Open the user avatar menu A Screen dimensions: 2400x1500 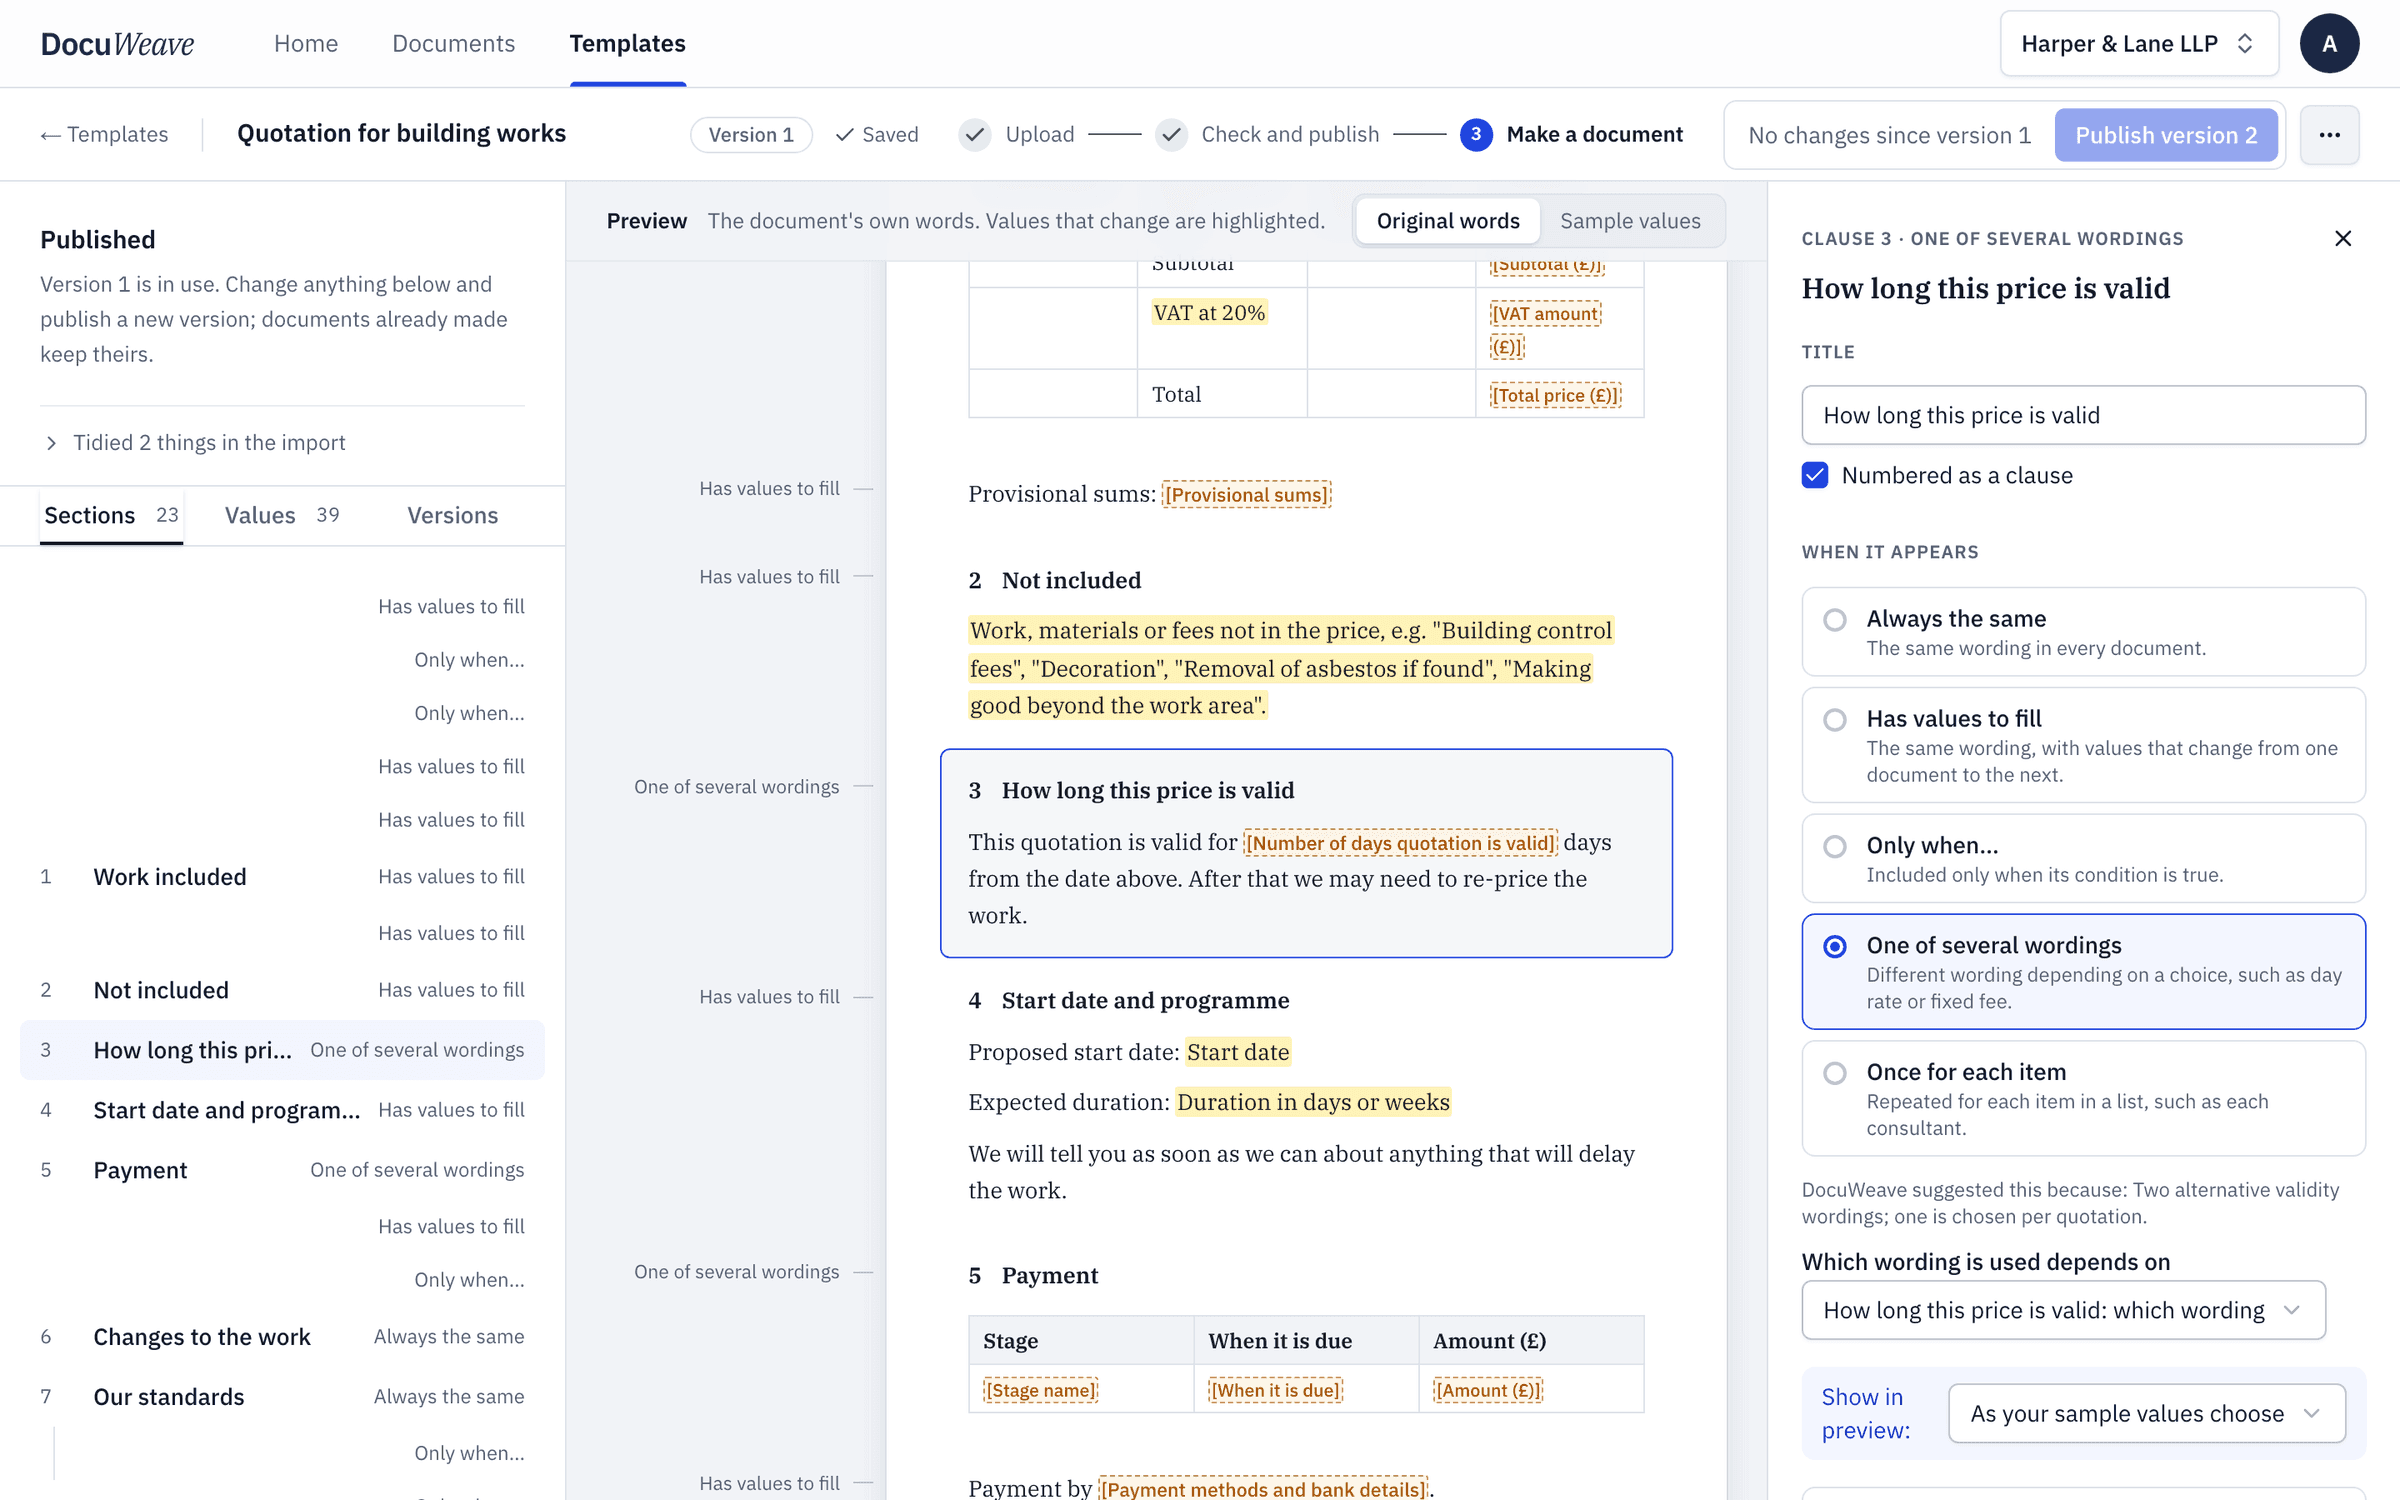pos(2329,44)
